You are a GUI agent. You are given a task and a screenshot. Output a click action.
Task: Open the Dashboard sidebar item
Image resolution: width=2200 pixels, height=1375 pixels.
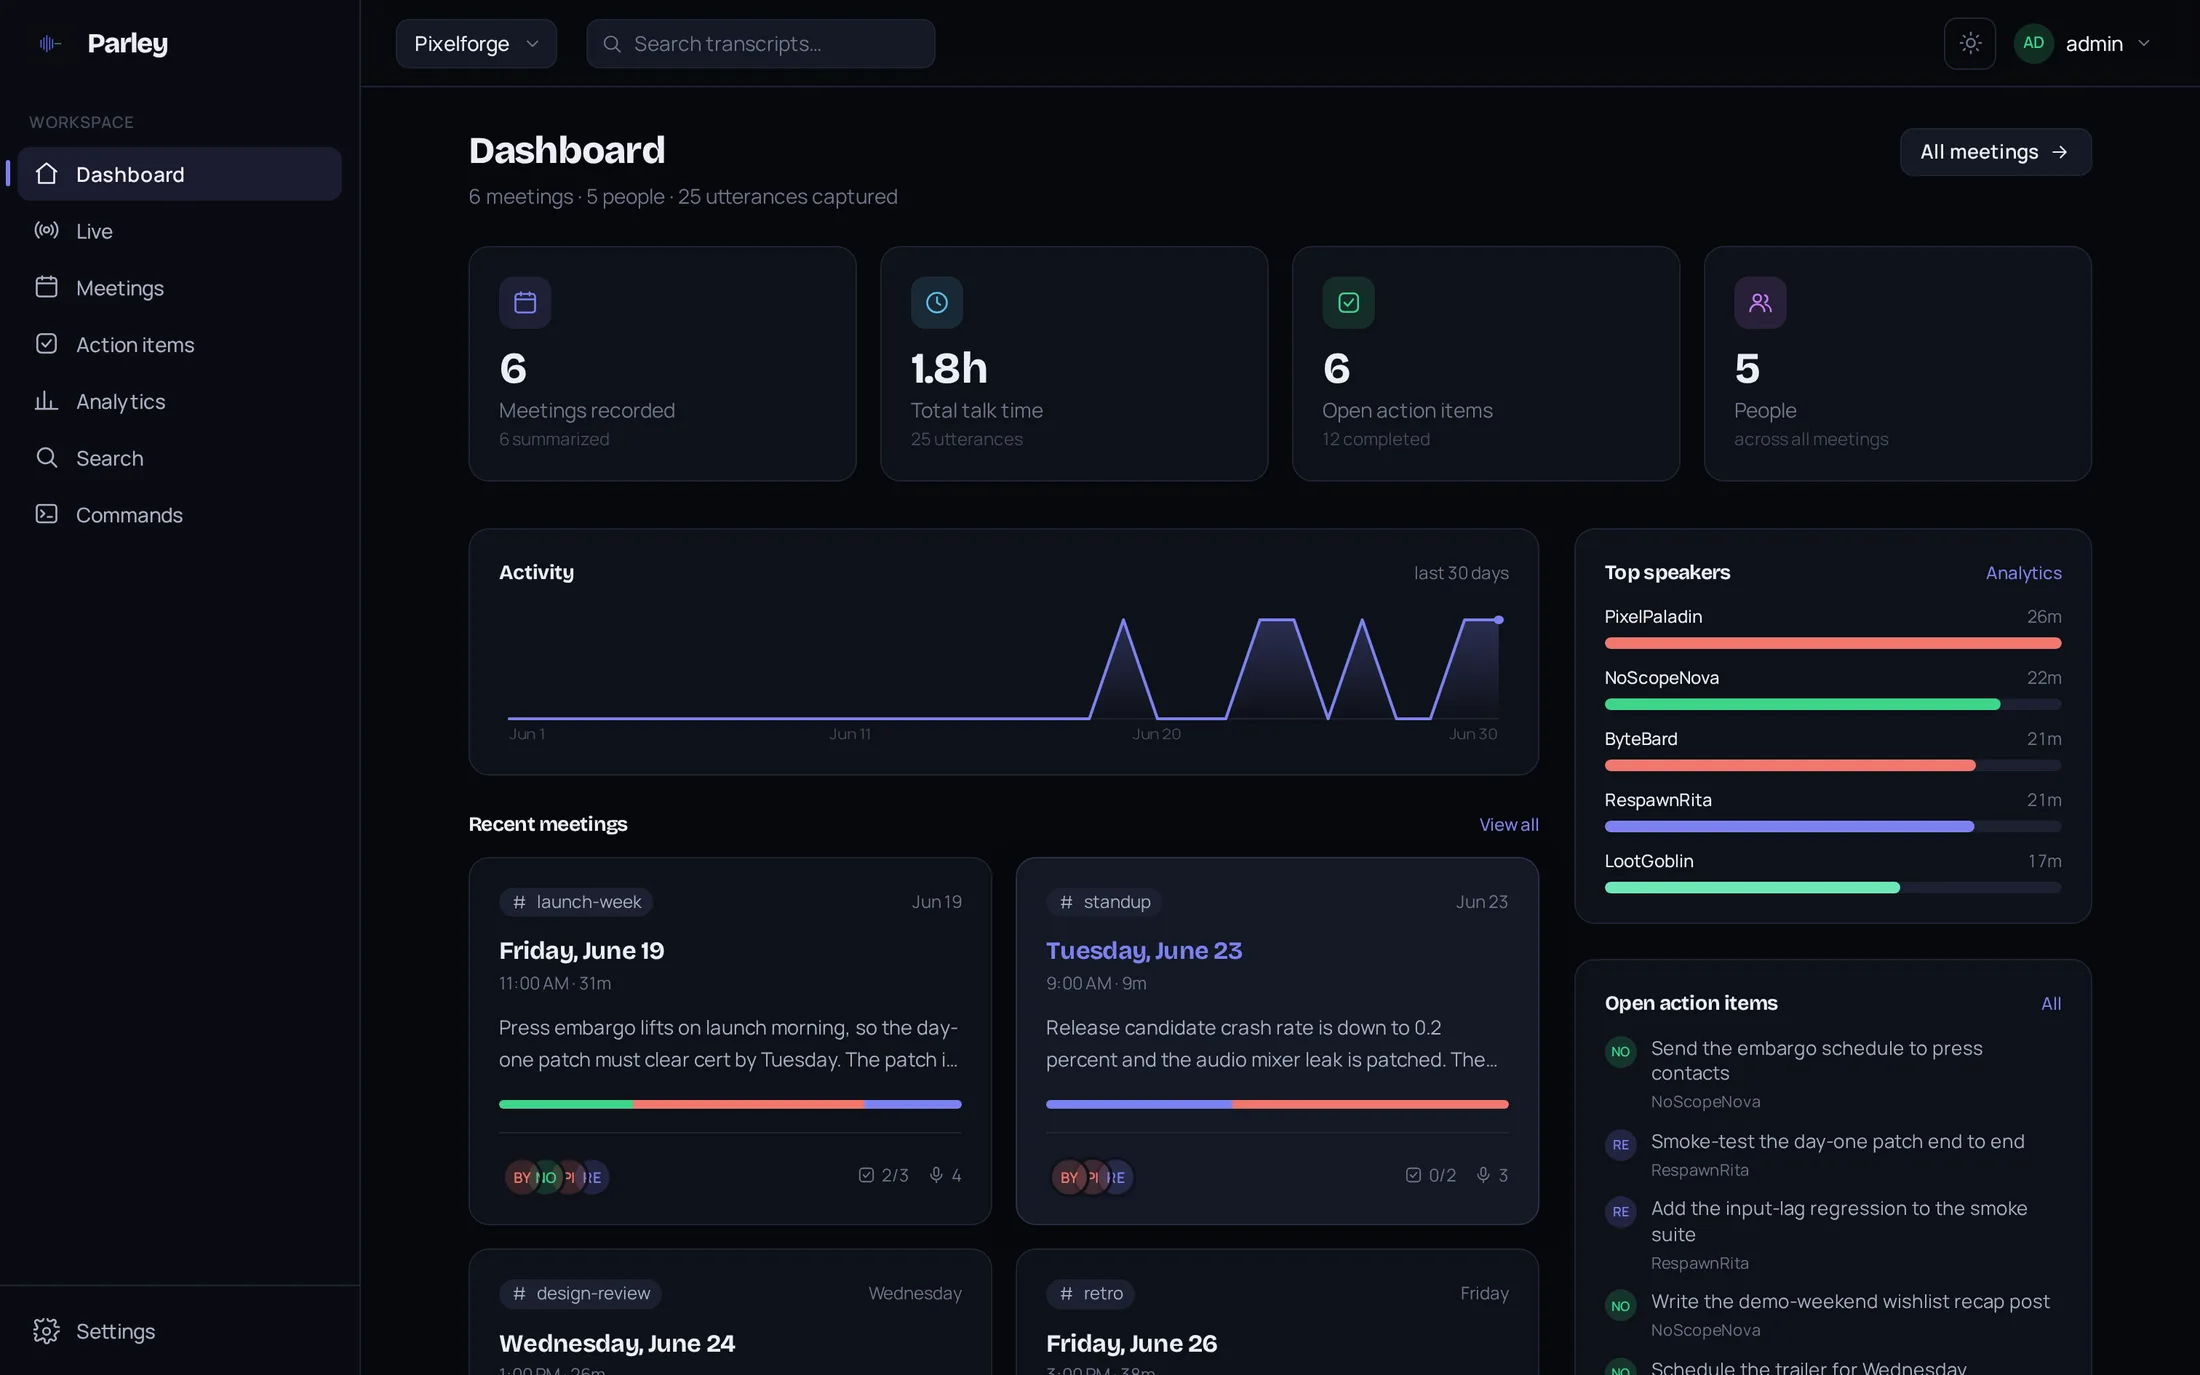pos(179,174)
